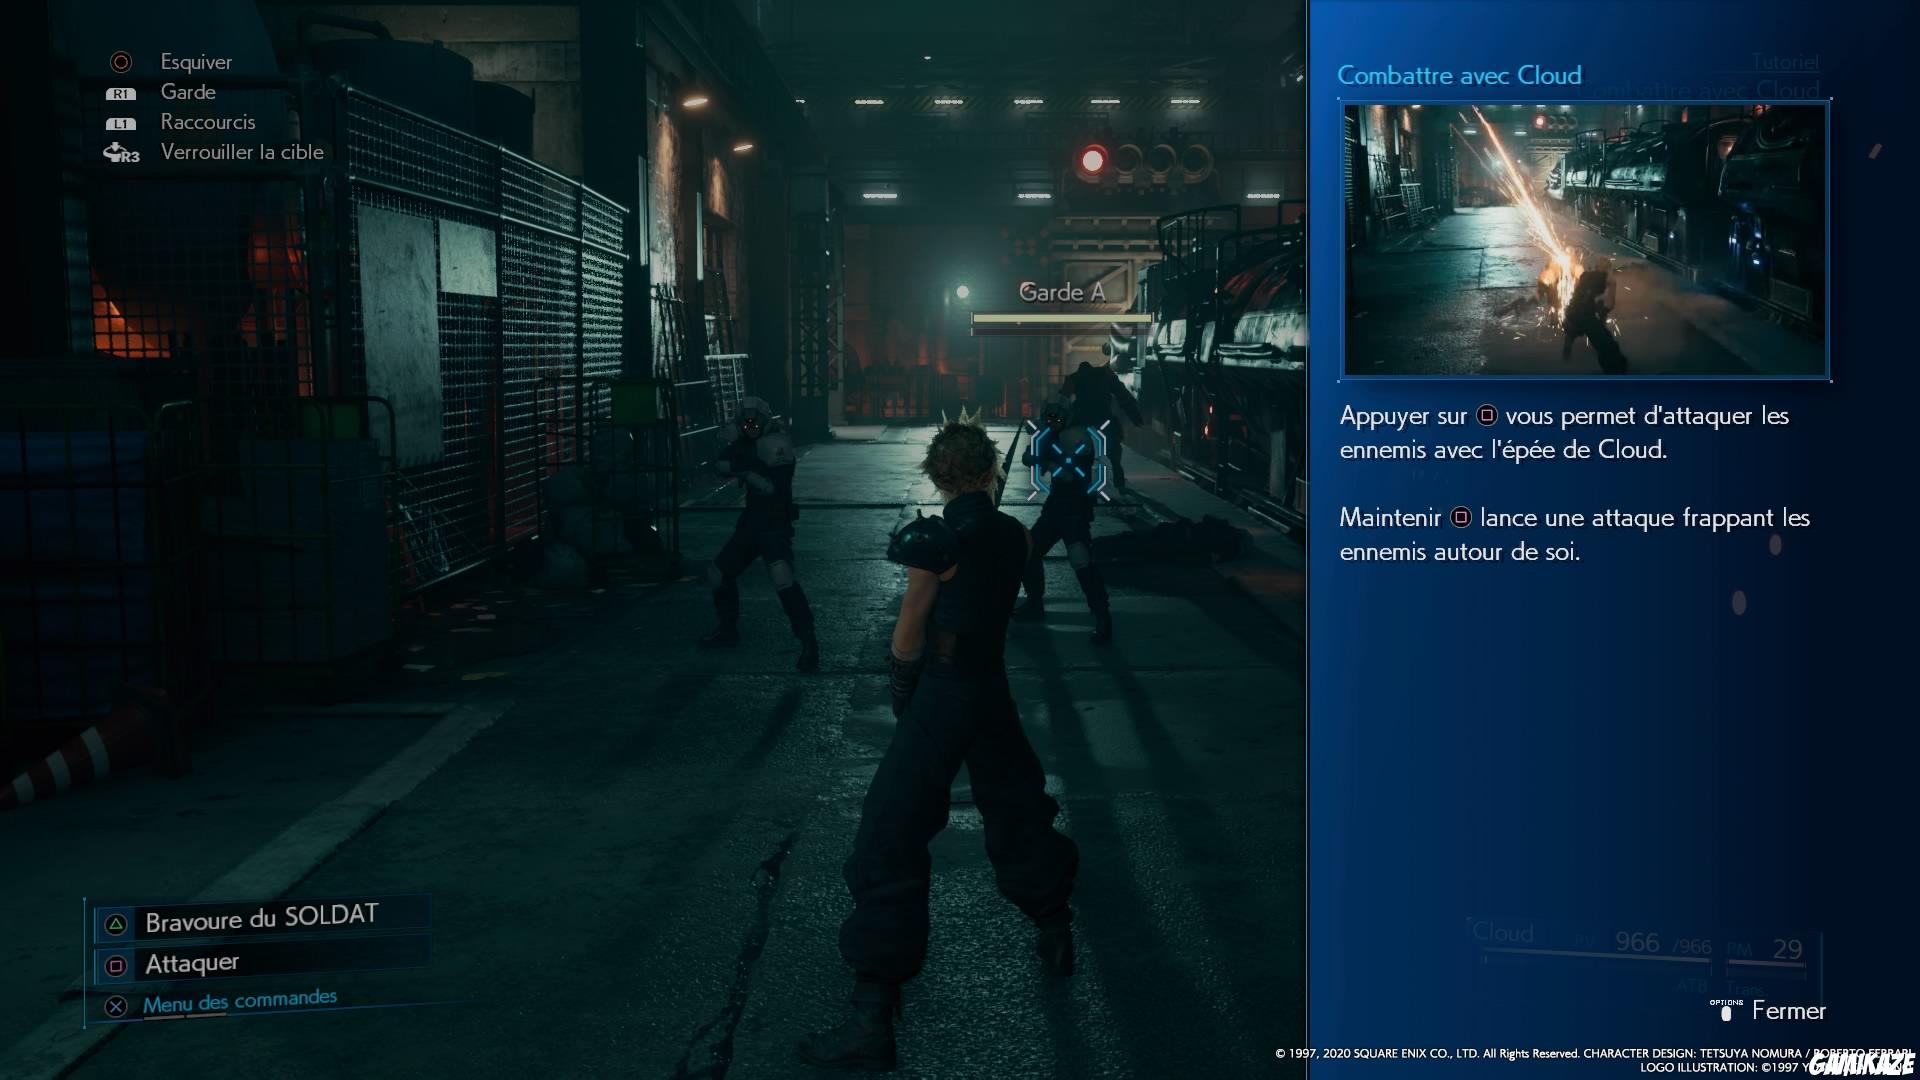Click the circle button icon beside Esquiver

[x=121, y=62]
